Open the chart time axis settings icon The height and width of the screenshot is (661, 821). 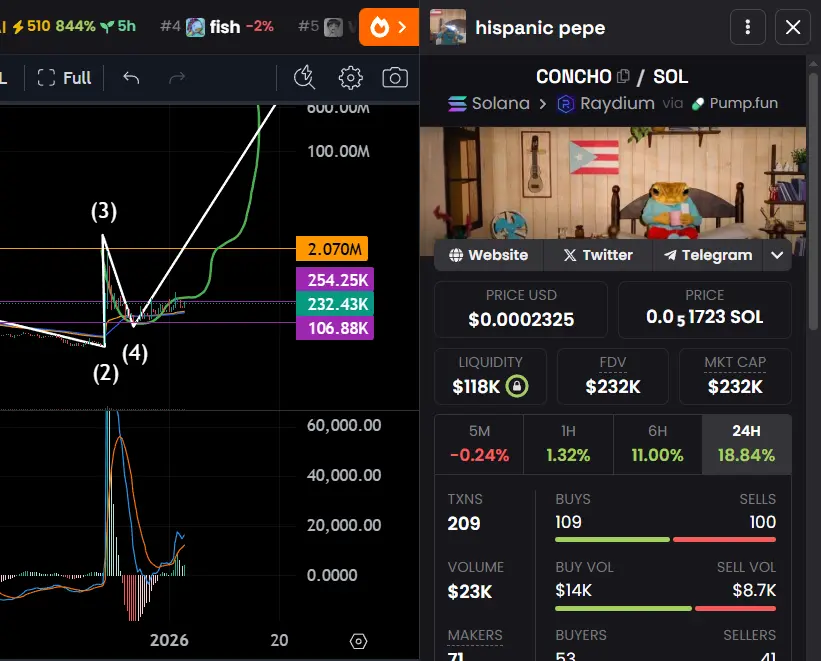(x=358, y=641)
